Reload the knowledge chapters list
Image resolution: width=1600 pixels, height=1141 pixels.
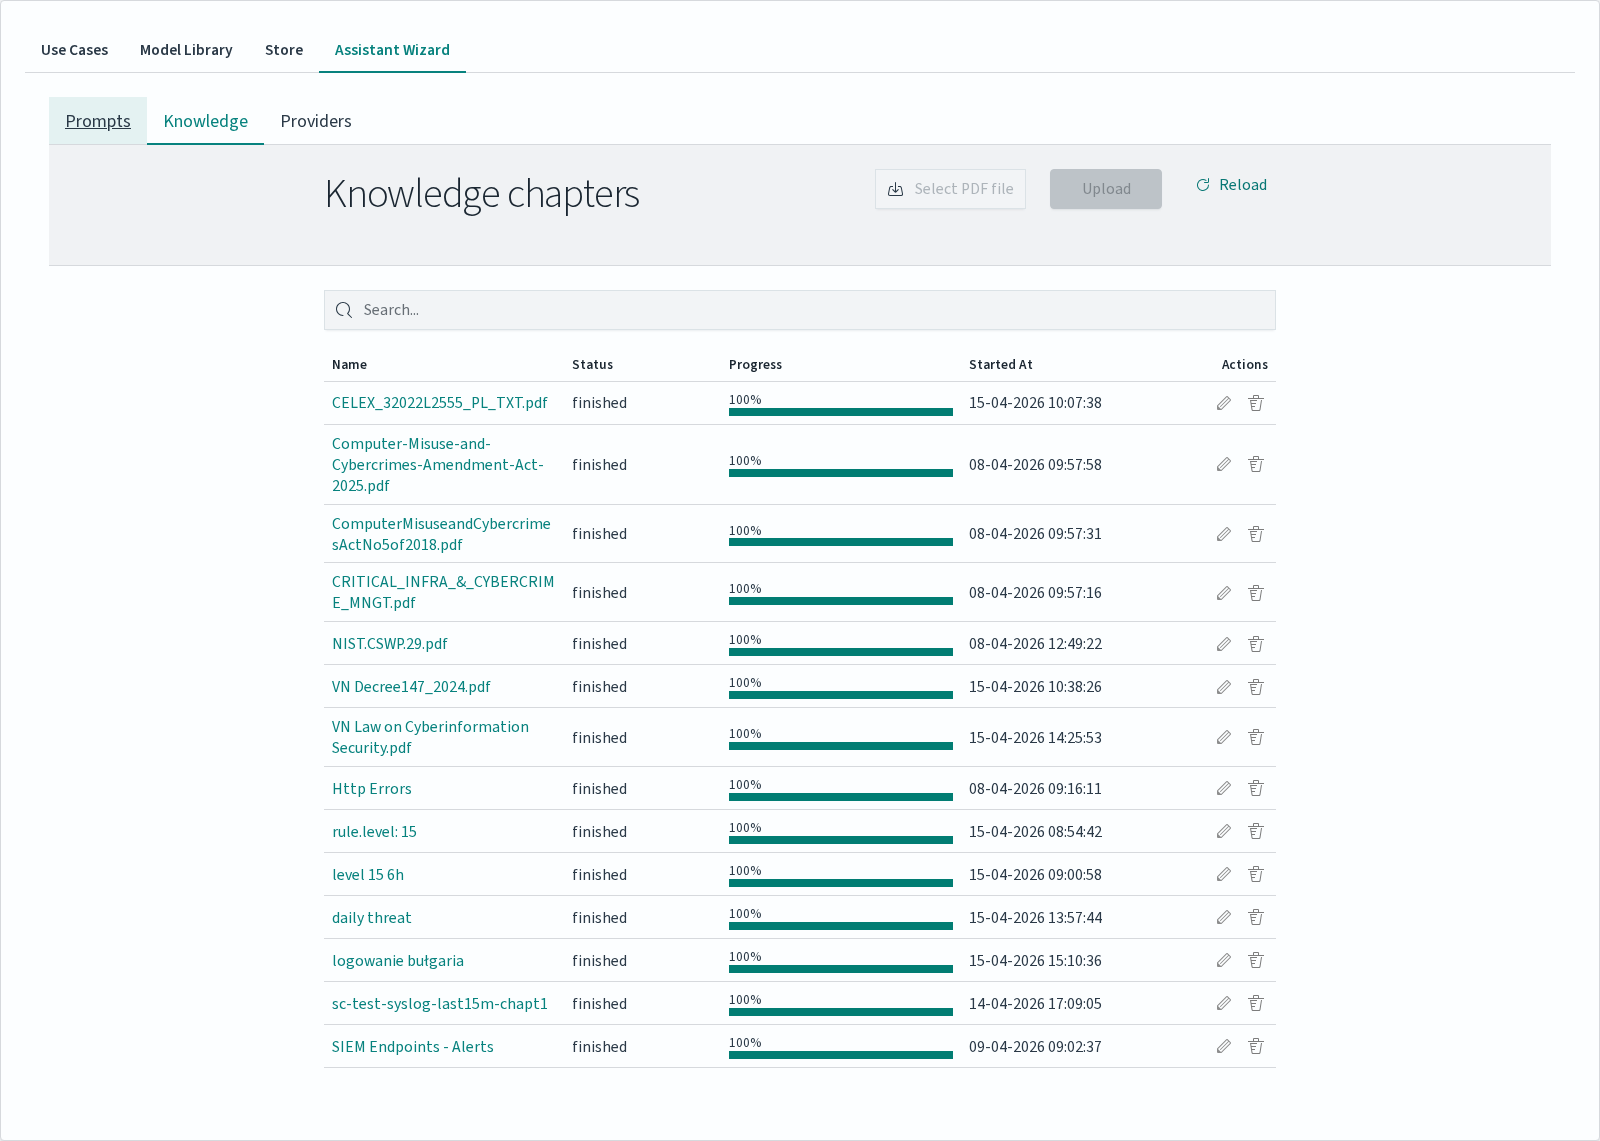click(1231, 185)
